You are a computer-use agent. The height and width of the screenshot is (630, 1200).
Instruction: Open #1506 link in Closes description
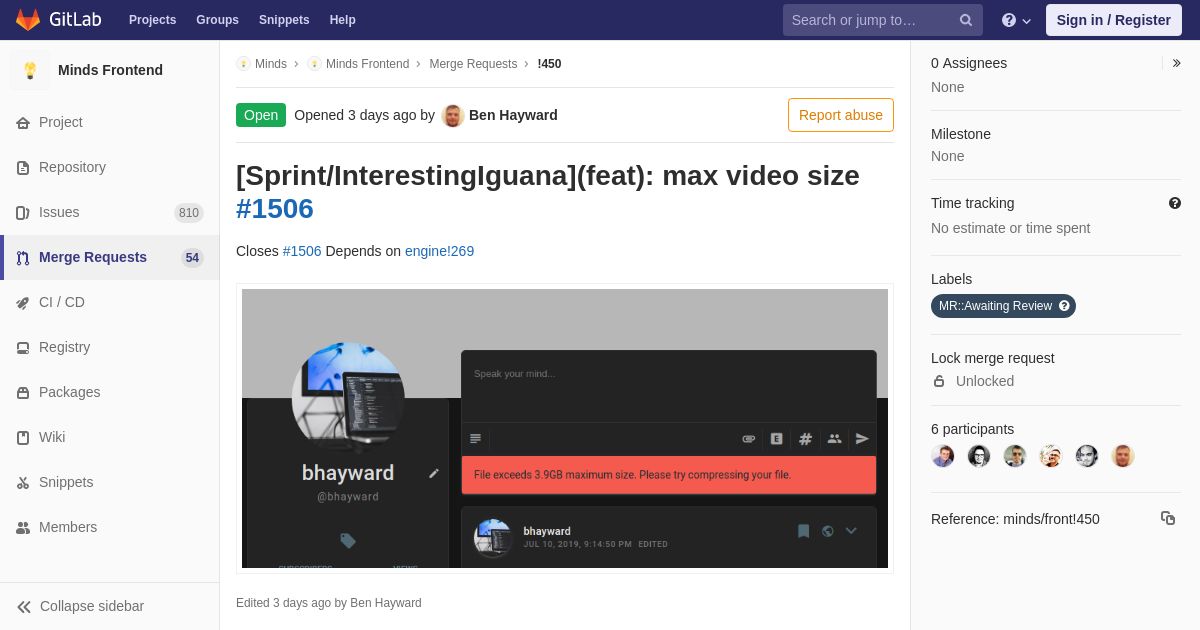[302, 251]
